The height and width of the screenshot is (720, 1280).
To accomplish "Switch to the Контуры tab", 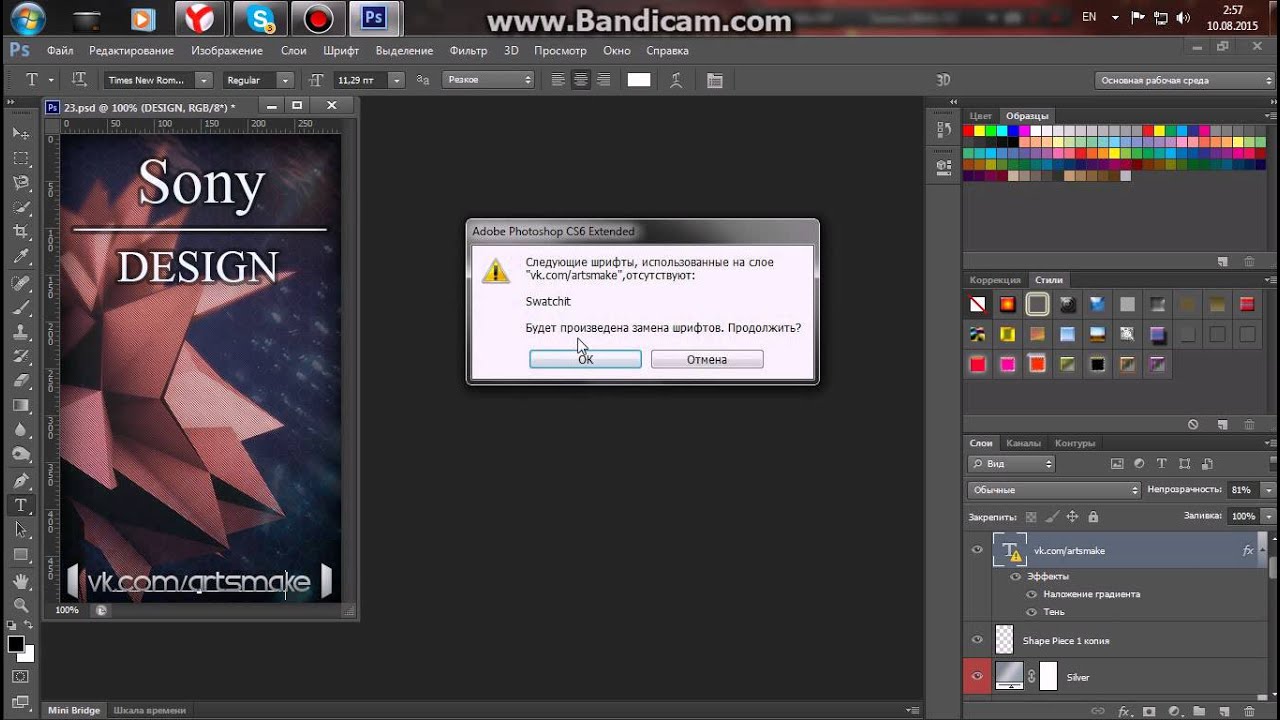I will pos(1075,443).
